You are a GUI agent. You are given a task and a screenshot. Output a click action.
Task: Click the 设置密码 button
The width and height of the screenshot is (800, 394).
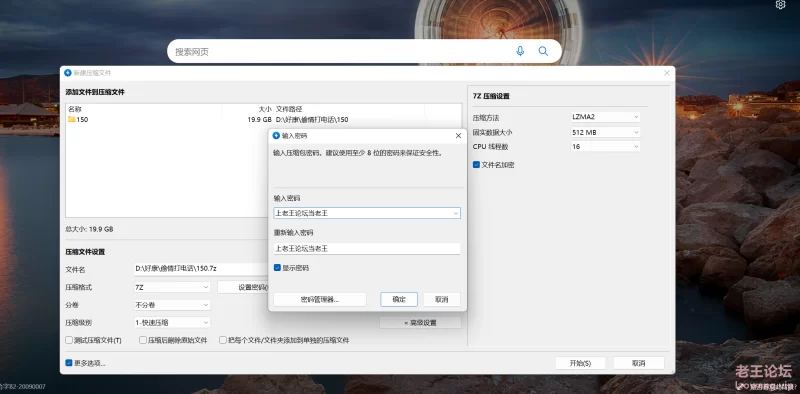[243, 287]
